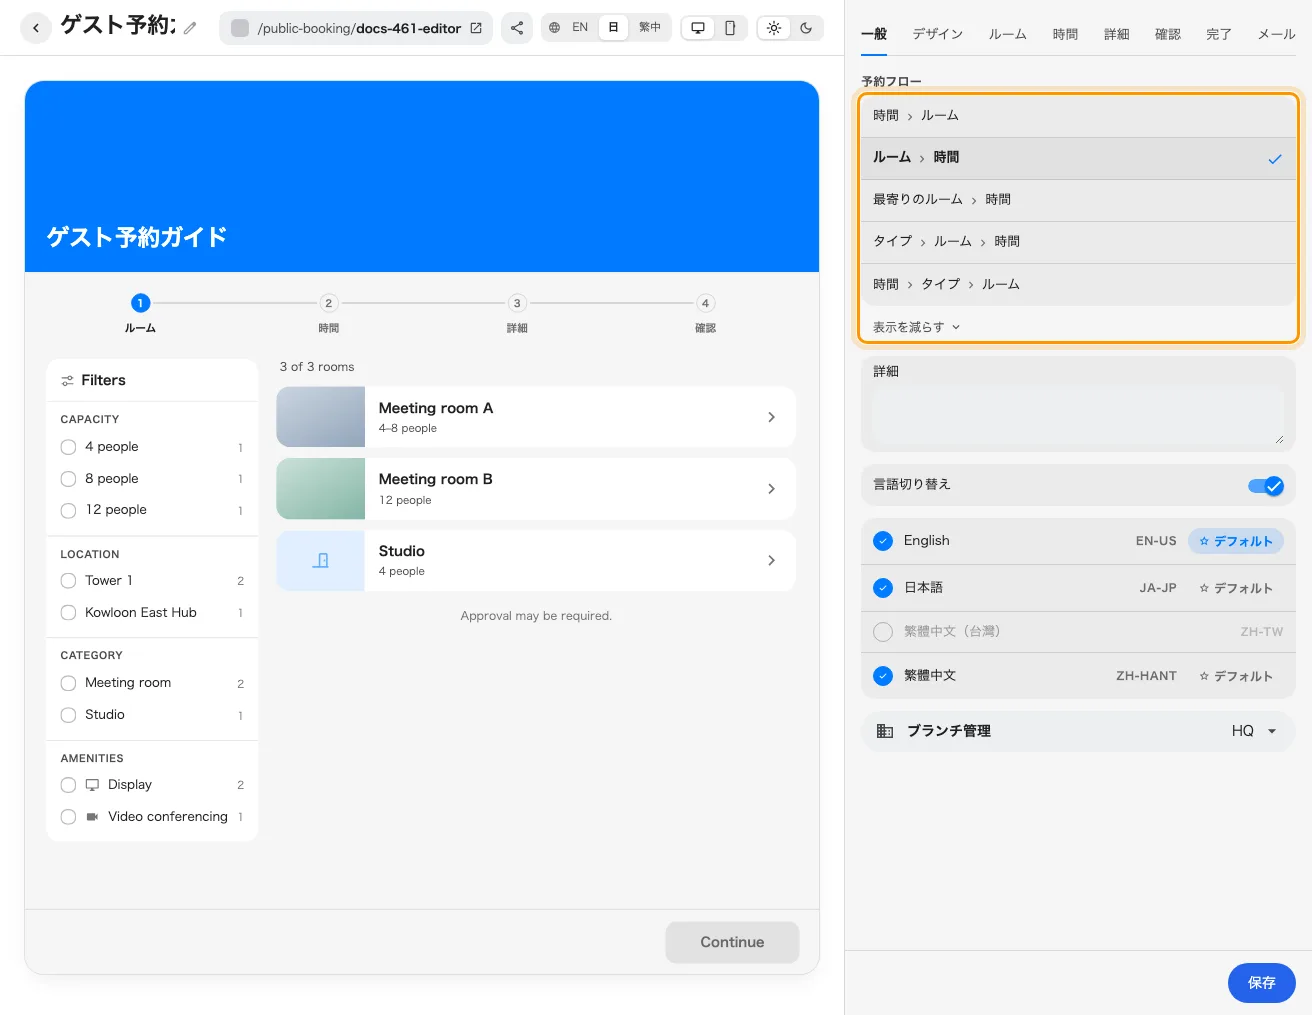Screen dimensions: 1312x1015
Task: Open the Studio room thumbnail
Action: click(x=320, y=561)
